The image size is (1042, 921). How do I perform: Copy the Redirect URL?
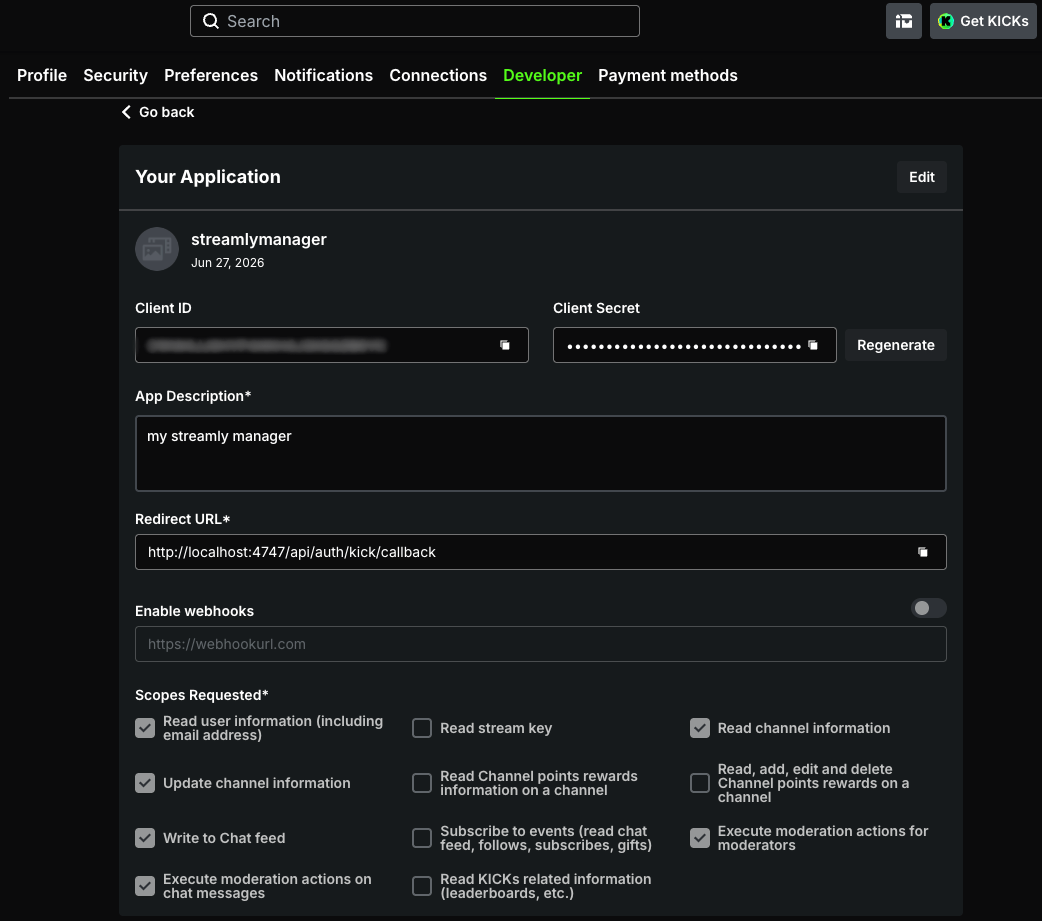coord(922,552)
